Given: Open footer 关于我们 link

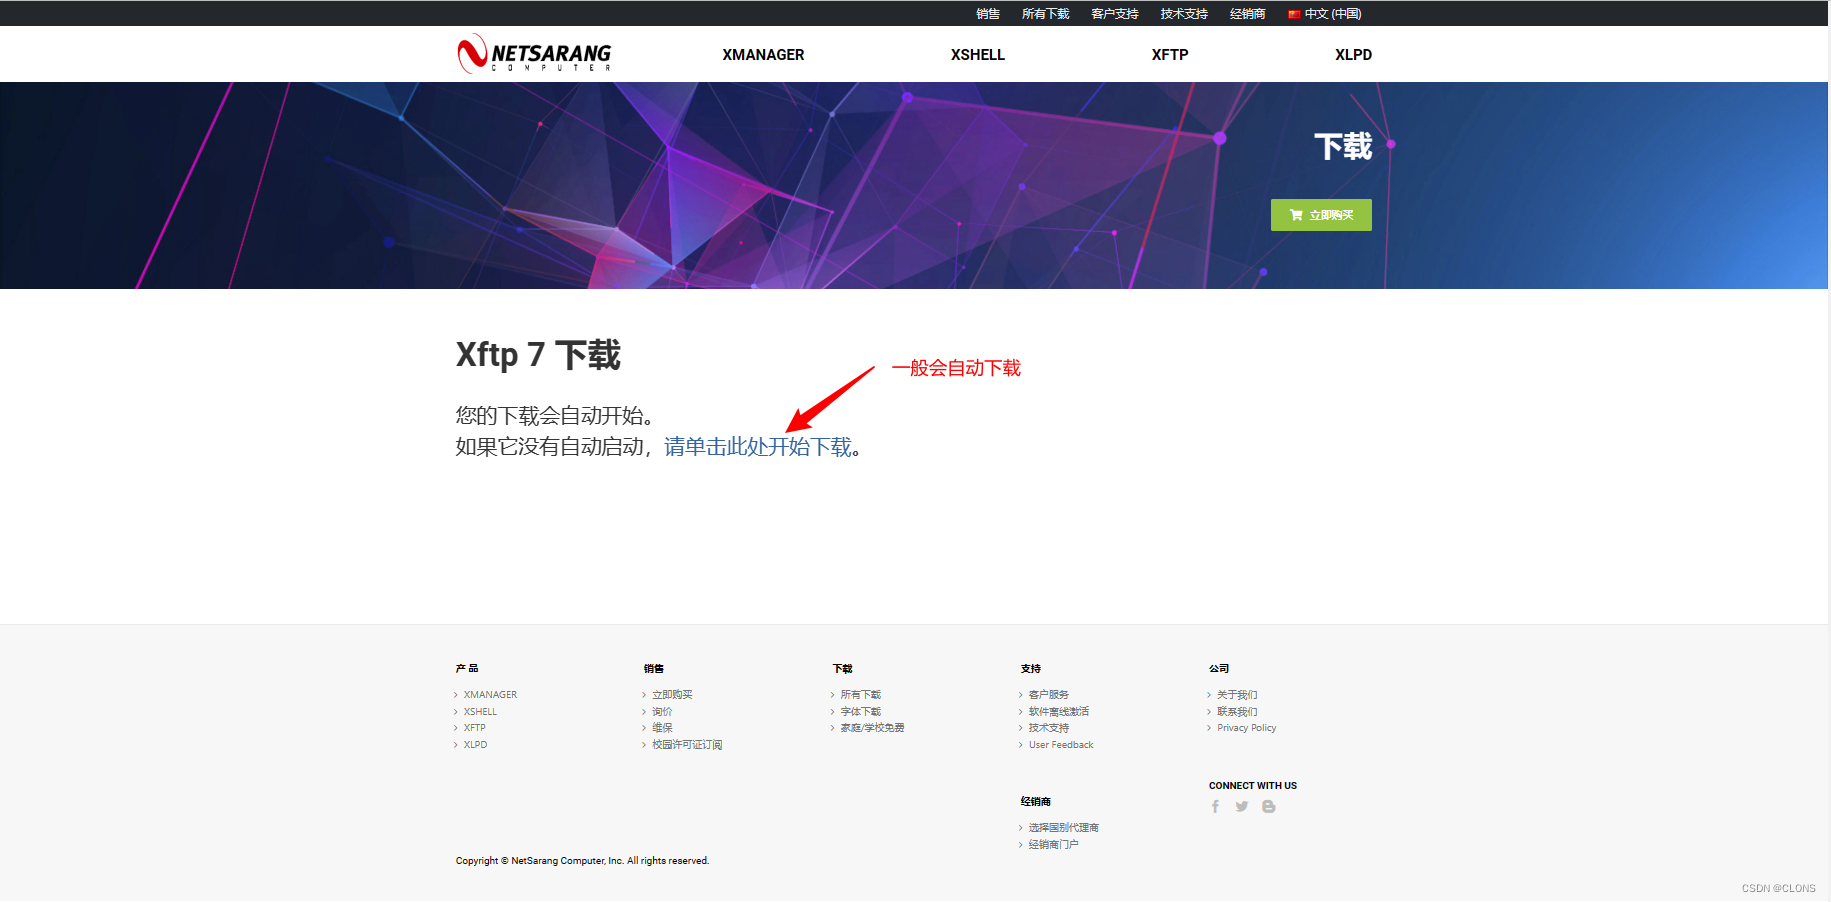Looking at the screenshot, I should coord(1237,695).
